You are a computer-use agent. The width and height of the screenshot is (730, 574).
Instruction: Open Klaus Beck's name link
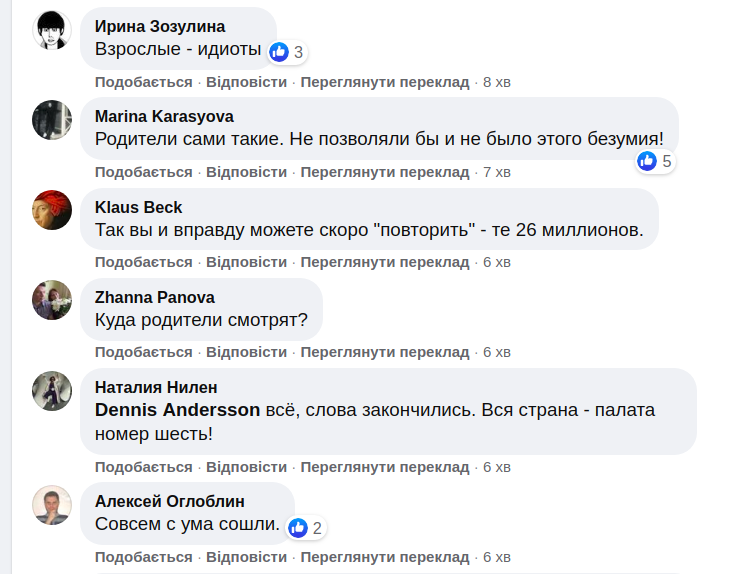[x=138, y=207]
